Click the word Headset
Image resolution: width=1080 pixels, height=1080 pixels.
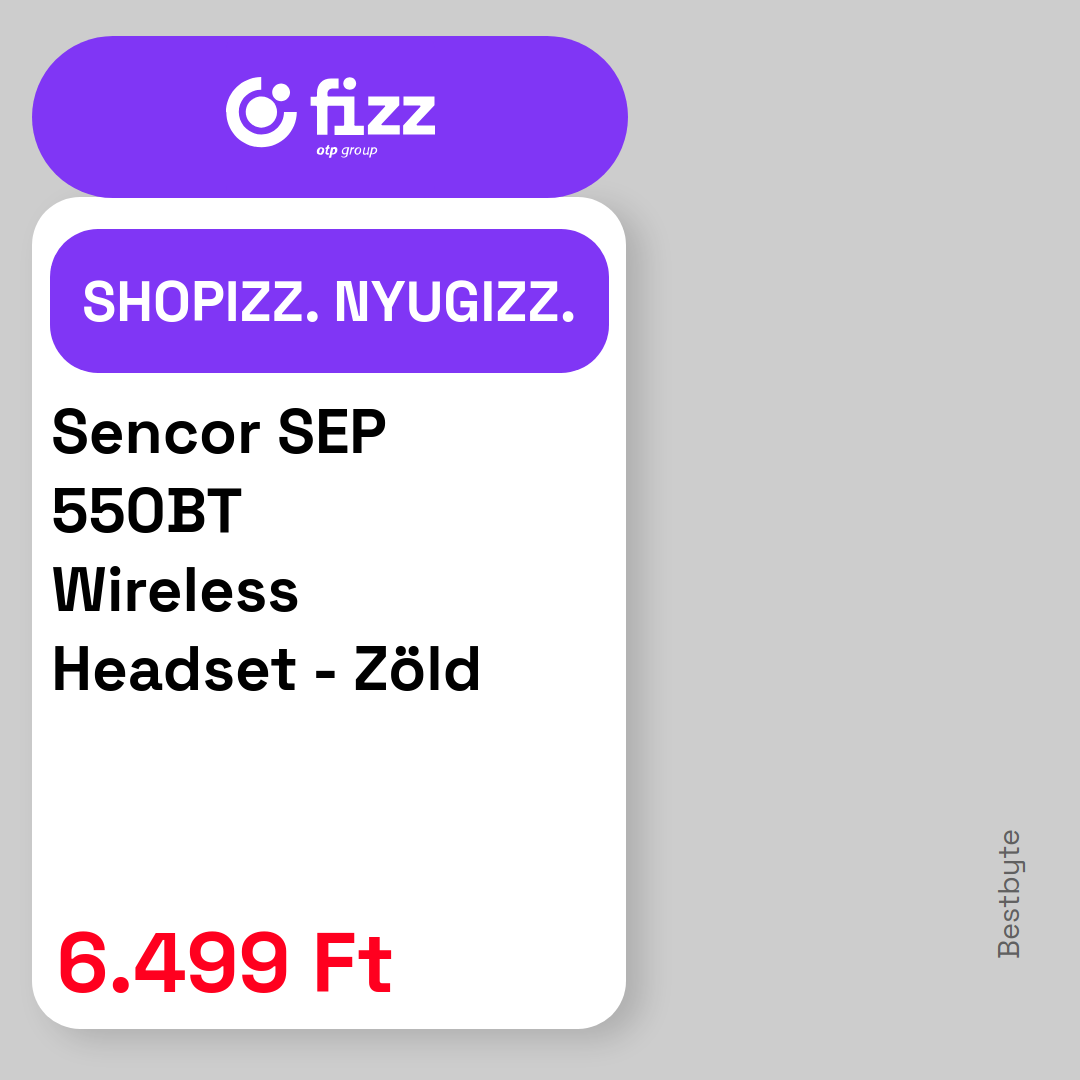click(174, 668)
